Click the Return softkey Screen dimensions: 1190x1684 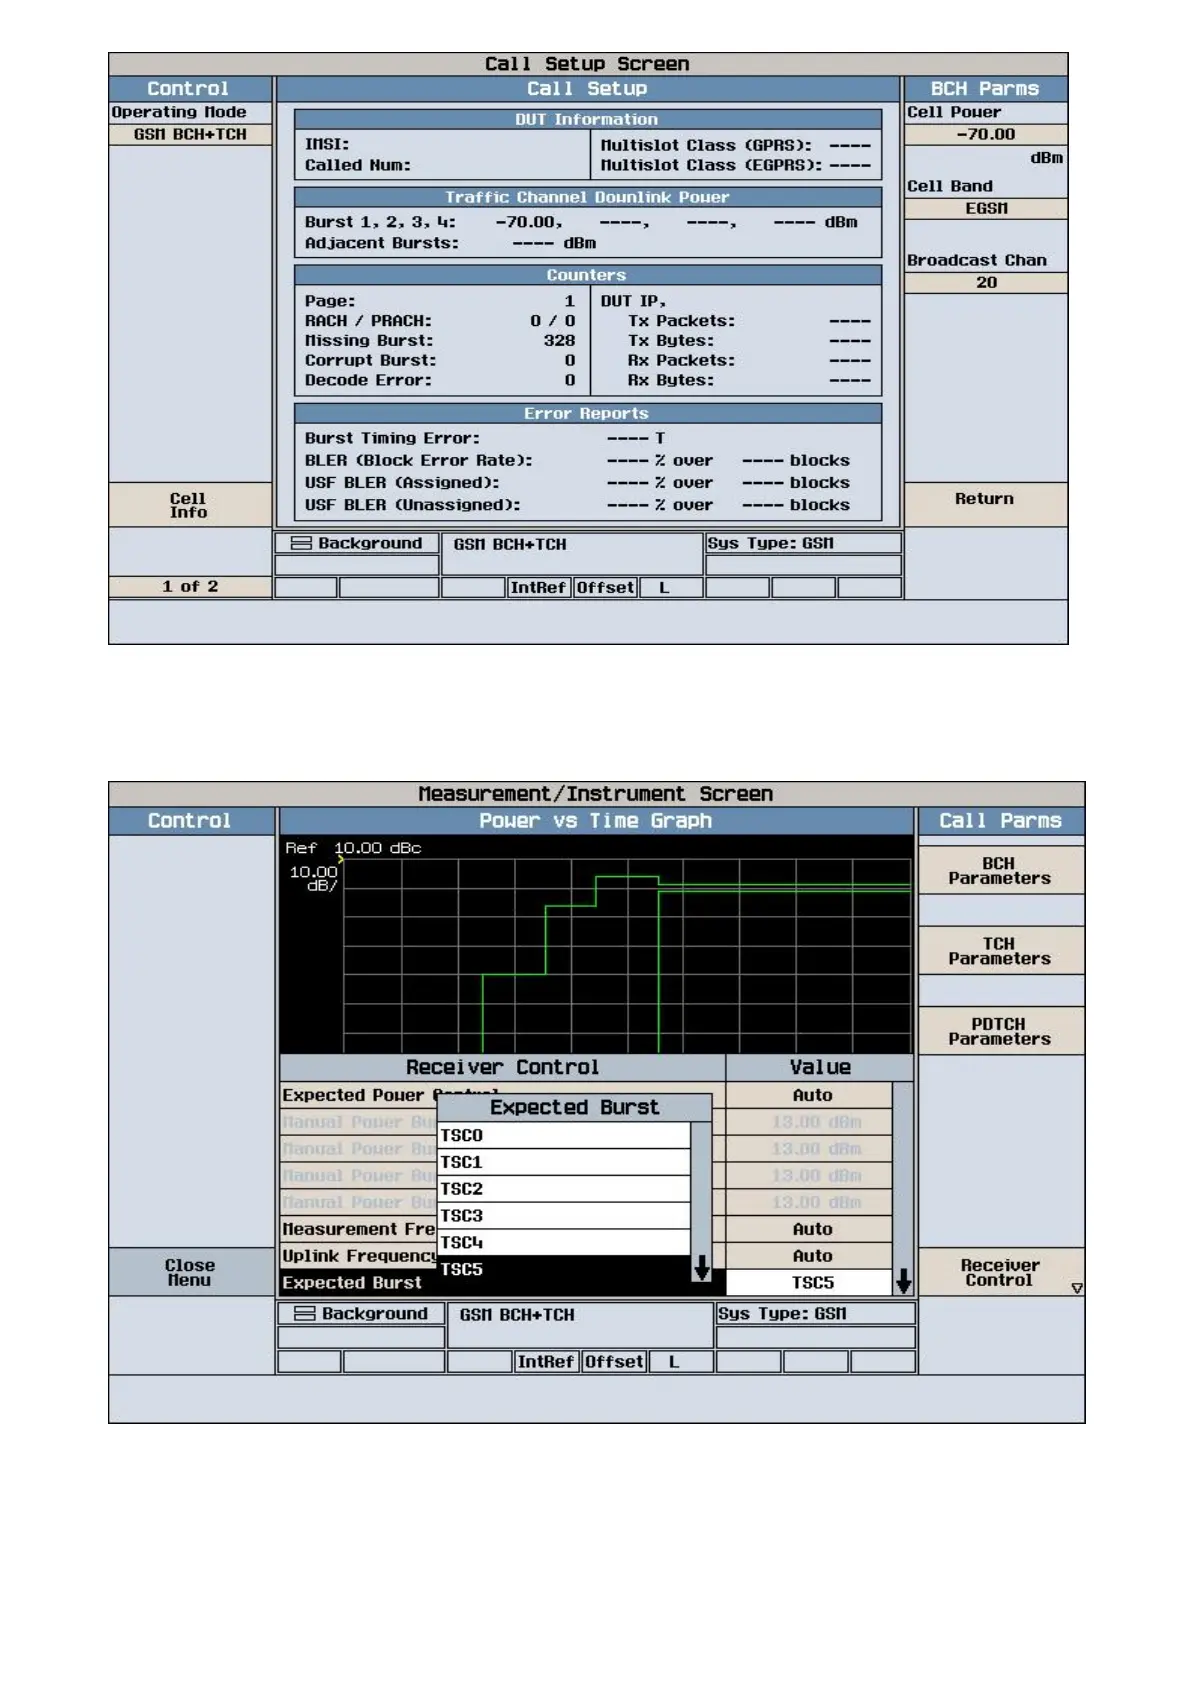[985, 505]
